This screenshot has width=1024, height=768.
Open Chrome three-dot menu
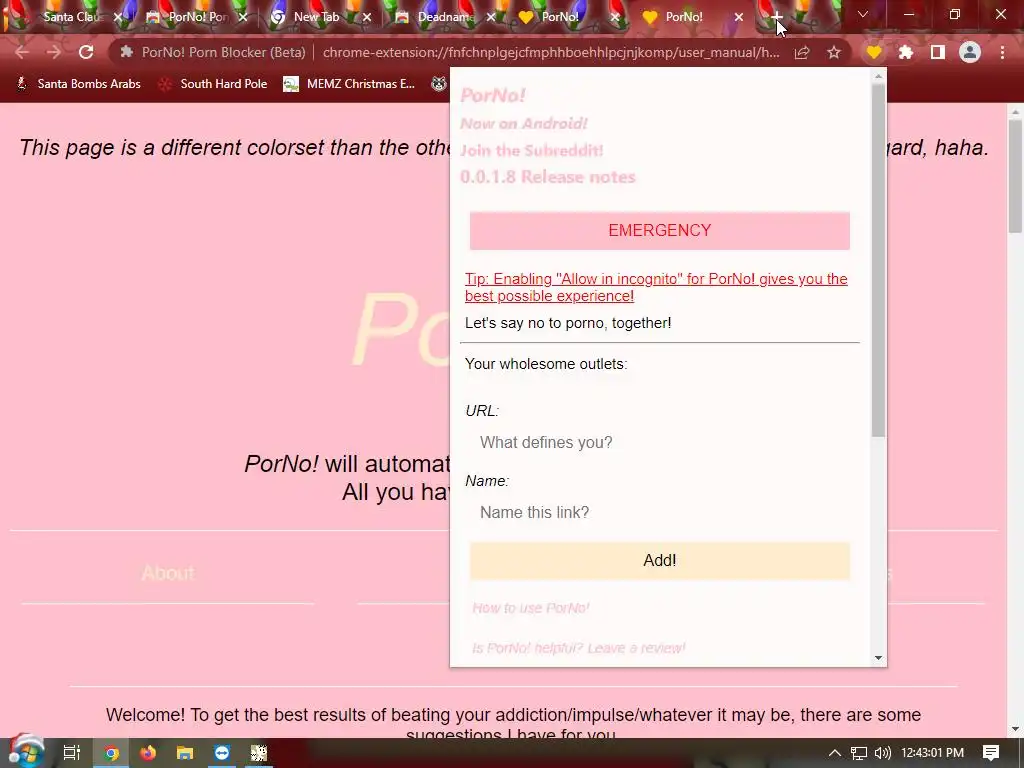1002,52
